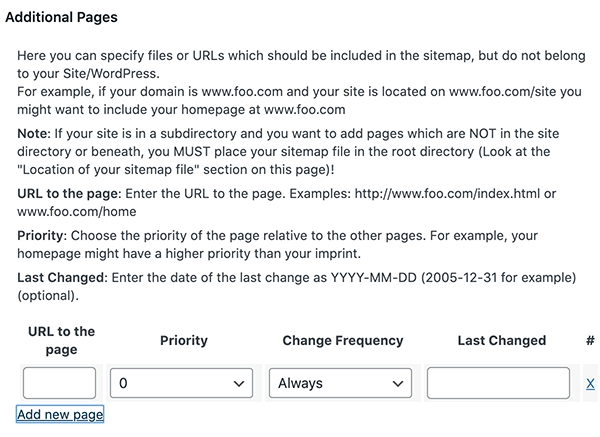The height and width of the screenshot is (437, 600).
Task: Click the X link to remove the page row
Action: click(x=590, y=384)
